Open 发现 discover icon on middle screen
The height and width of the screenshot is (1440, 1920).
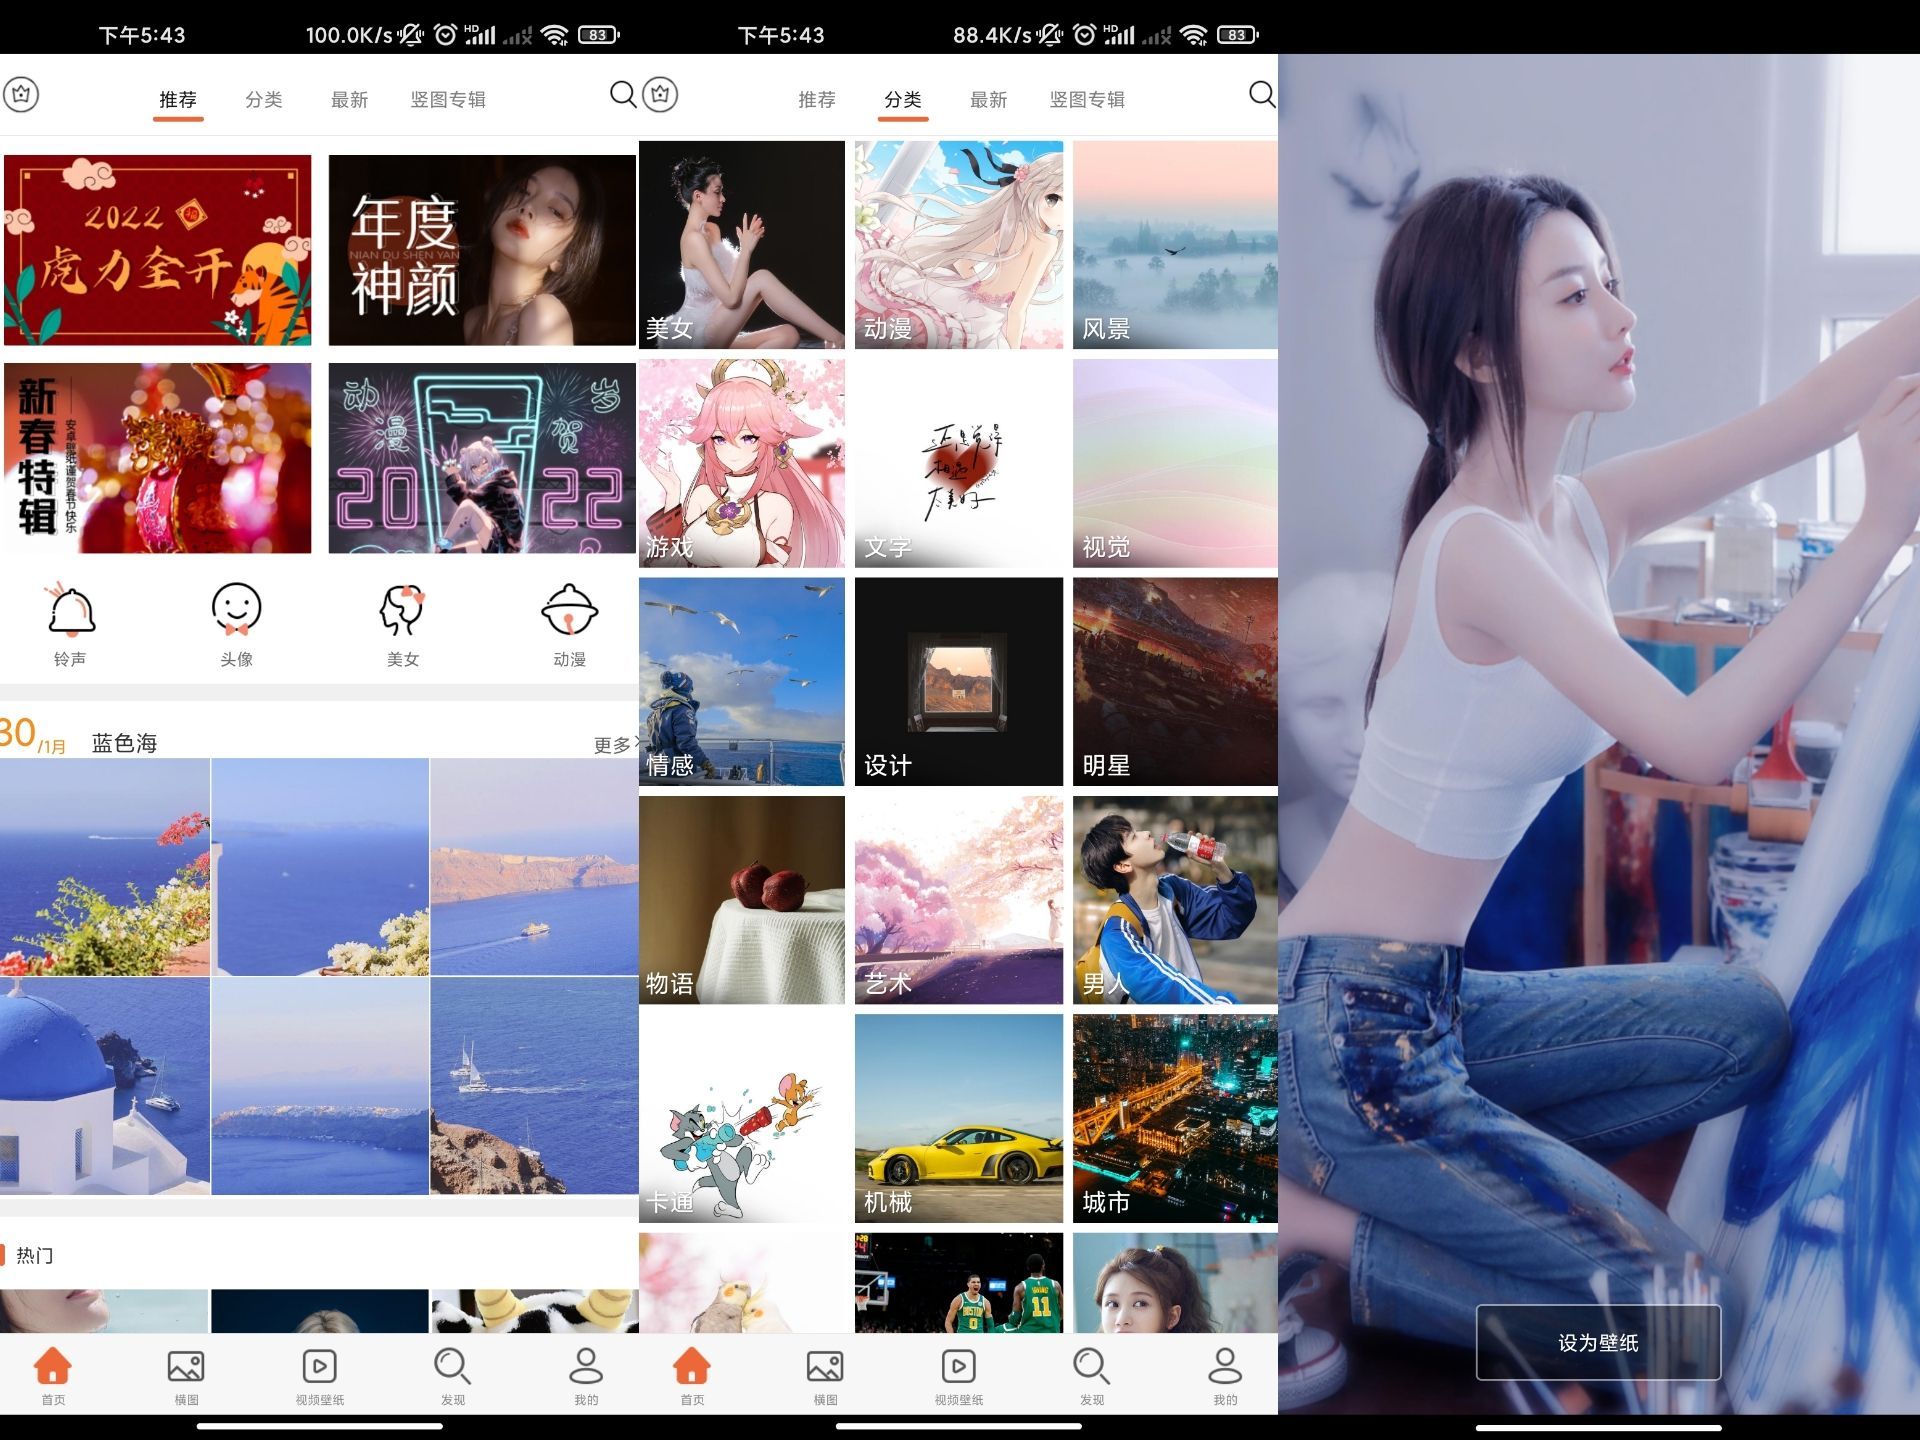pyautogui.click(x=1092, y=1376)
